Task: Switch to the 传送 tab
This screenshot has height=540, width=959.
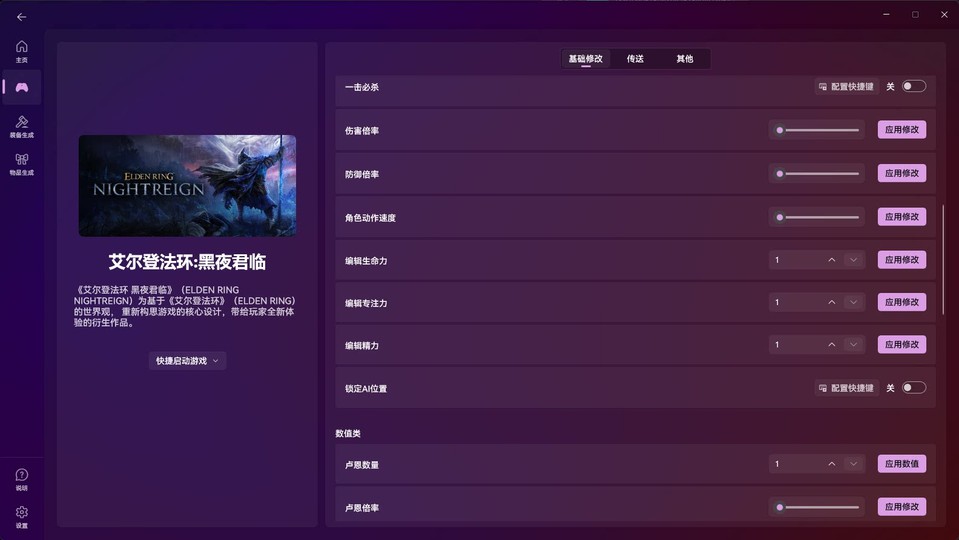Action: (x=635, y=59)
